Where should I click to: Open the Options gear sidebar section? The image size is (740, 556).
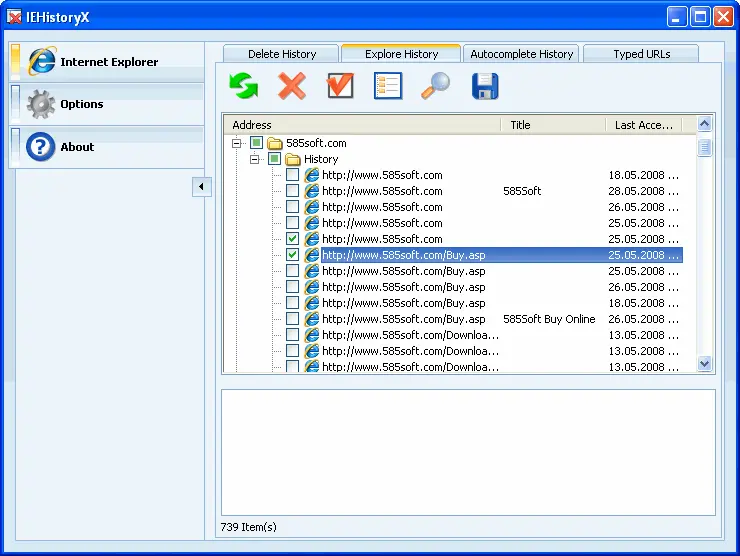click(x=80, y=104)
